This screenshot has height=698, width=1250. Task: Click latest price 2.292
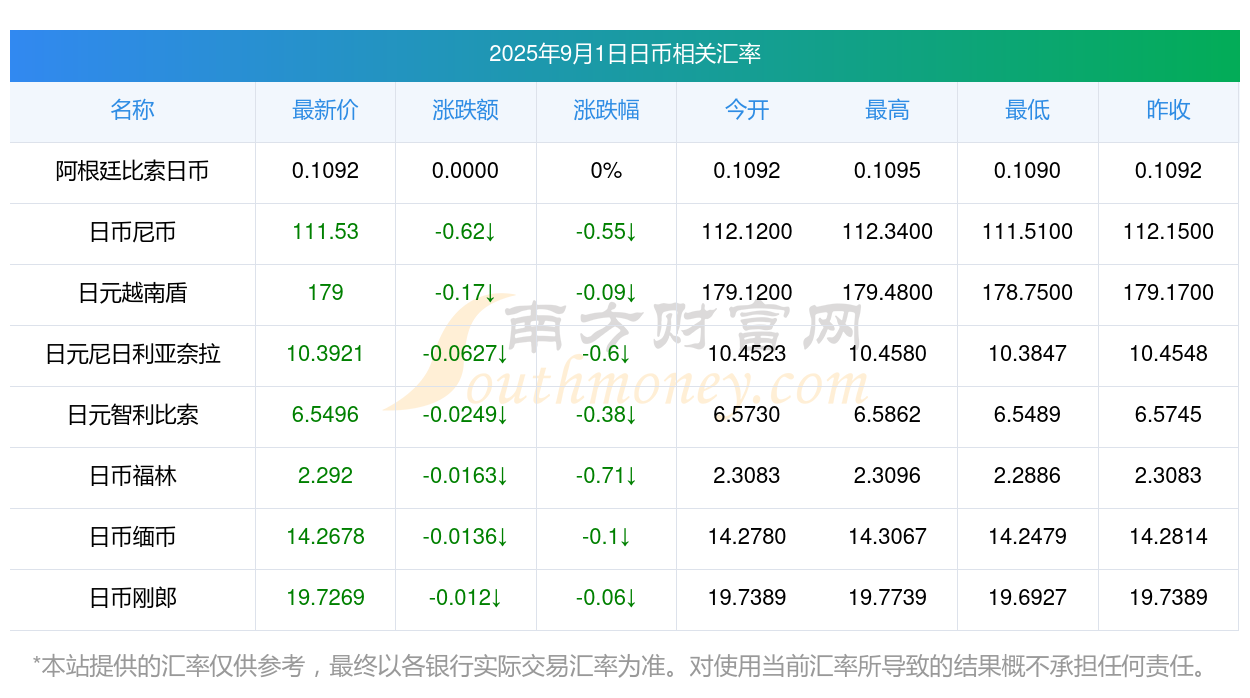tap(325, 476)
